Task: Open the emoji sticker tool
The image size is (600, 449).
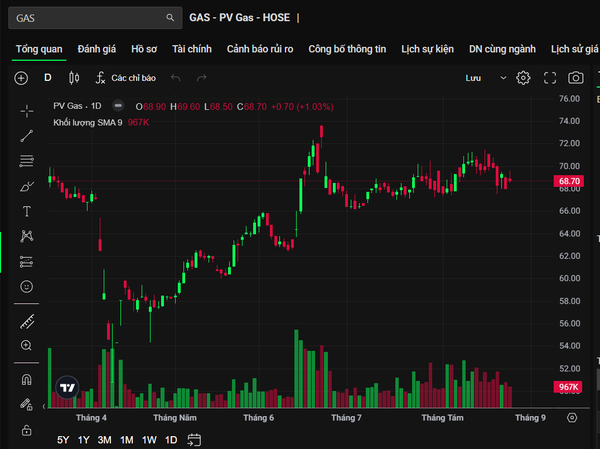Action: 27,286
